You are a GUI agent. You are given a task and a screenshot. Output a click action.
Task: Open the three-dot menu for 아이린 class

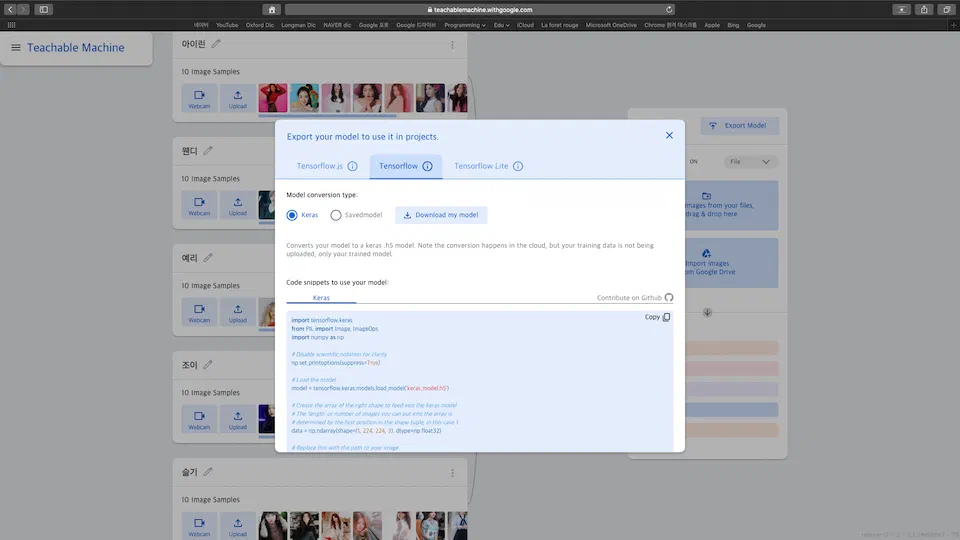[452, 45]
